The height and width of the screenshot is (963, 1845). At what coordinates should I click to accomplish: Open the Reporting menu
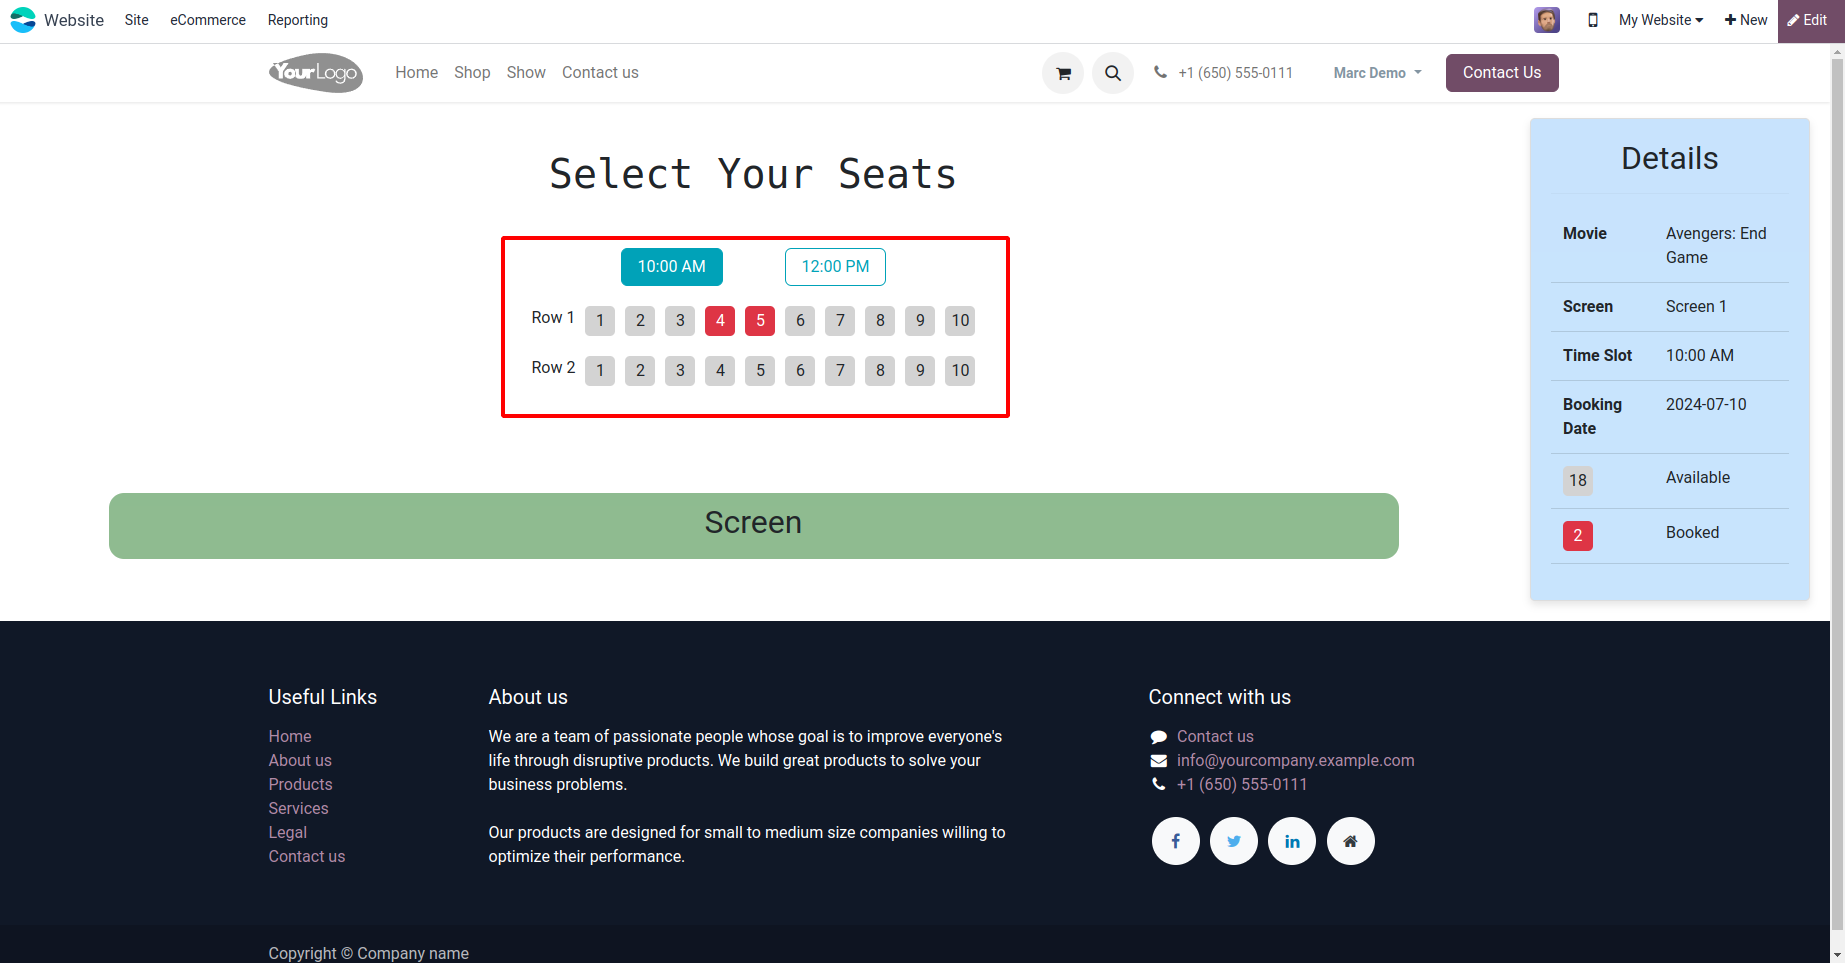tap(297, 20)
